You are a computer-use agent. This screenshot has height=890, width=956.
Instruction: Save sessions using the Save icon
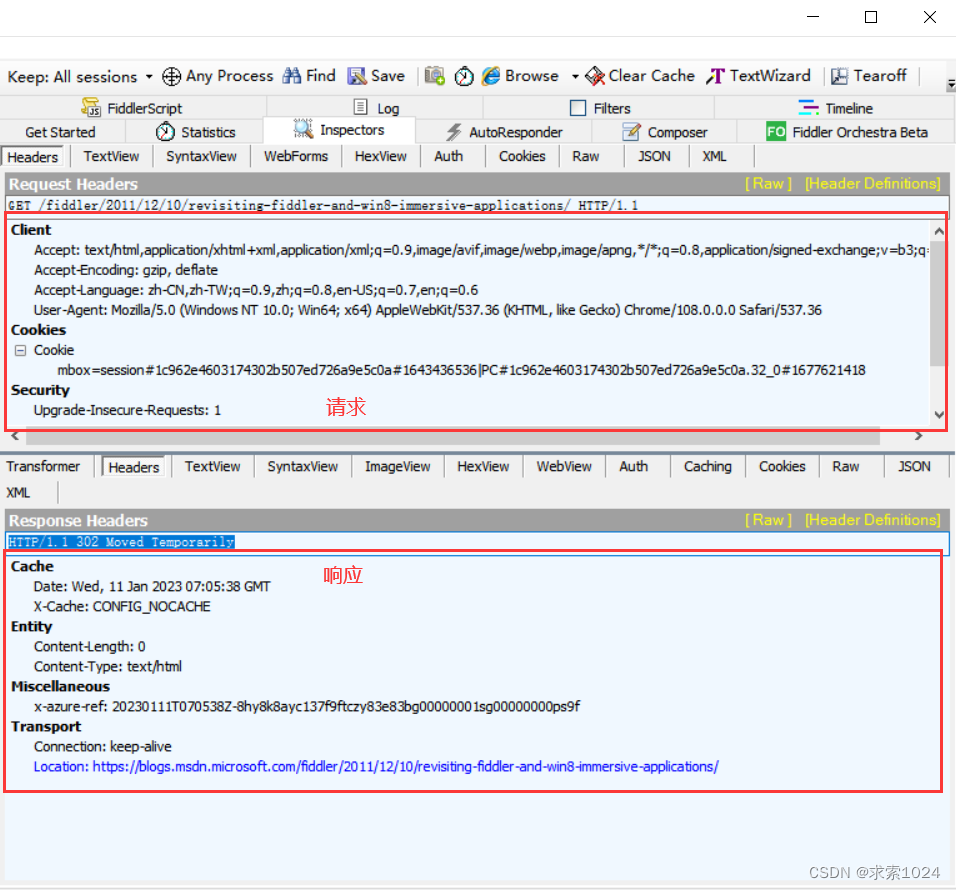point(357,76)
